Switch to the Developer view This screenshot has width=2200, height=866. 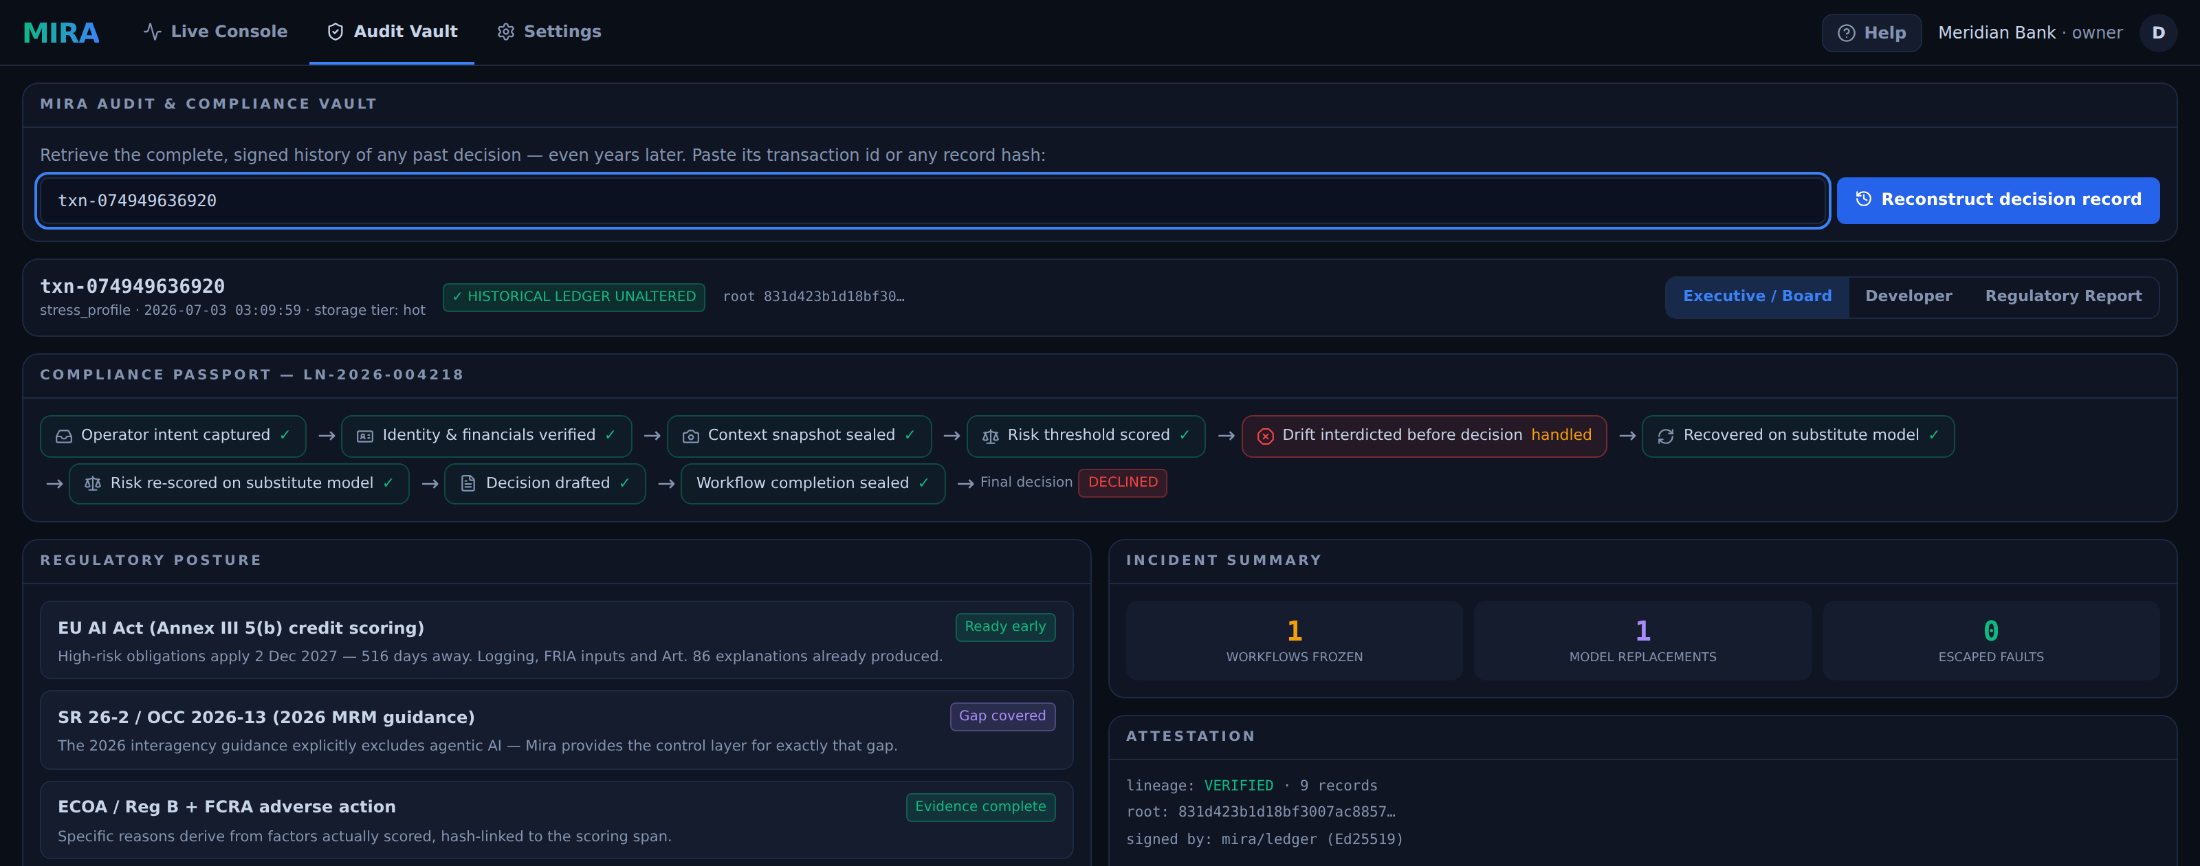click(x=1908, y=297)
